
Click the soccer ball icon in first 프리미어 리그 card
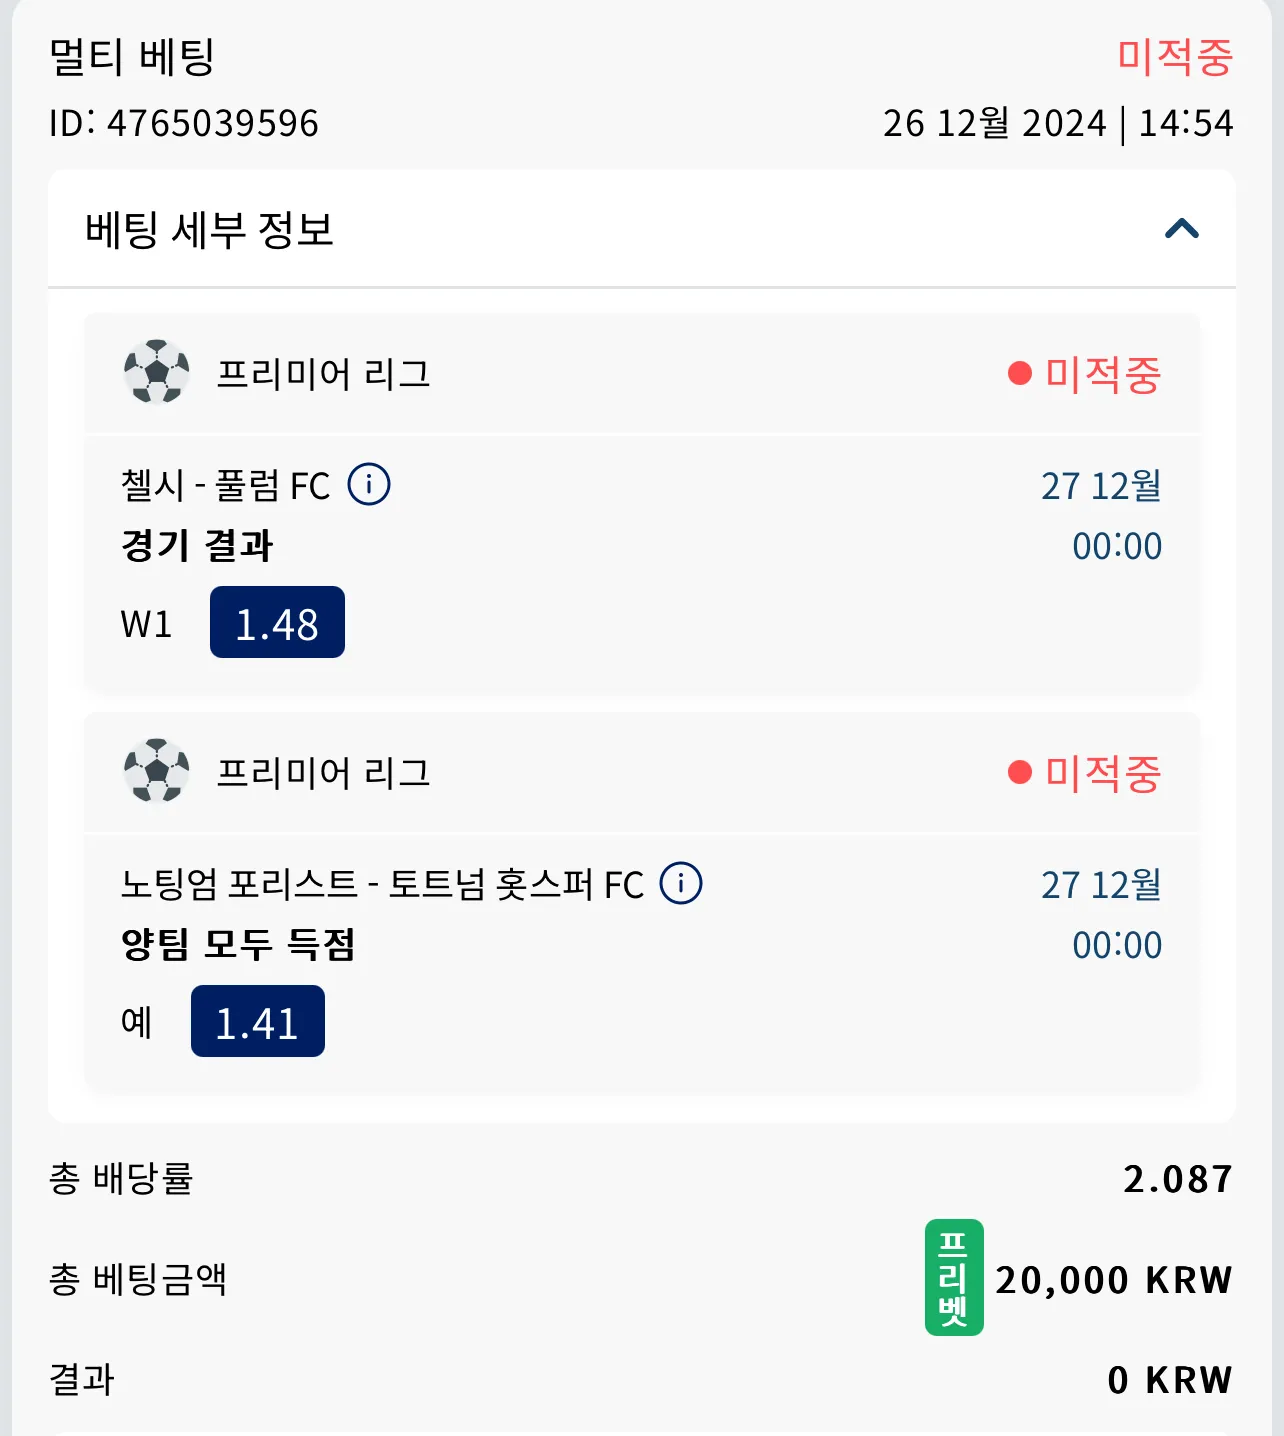click(157, 372)
